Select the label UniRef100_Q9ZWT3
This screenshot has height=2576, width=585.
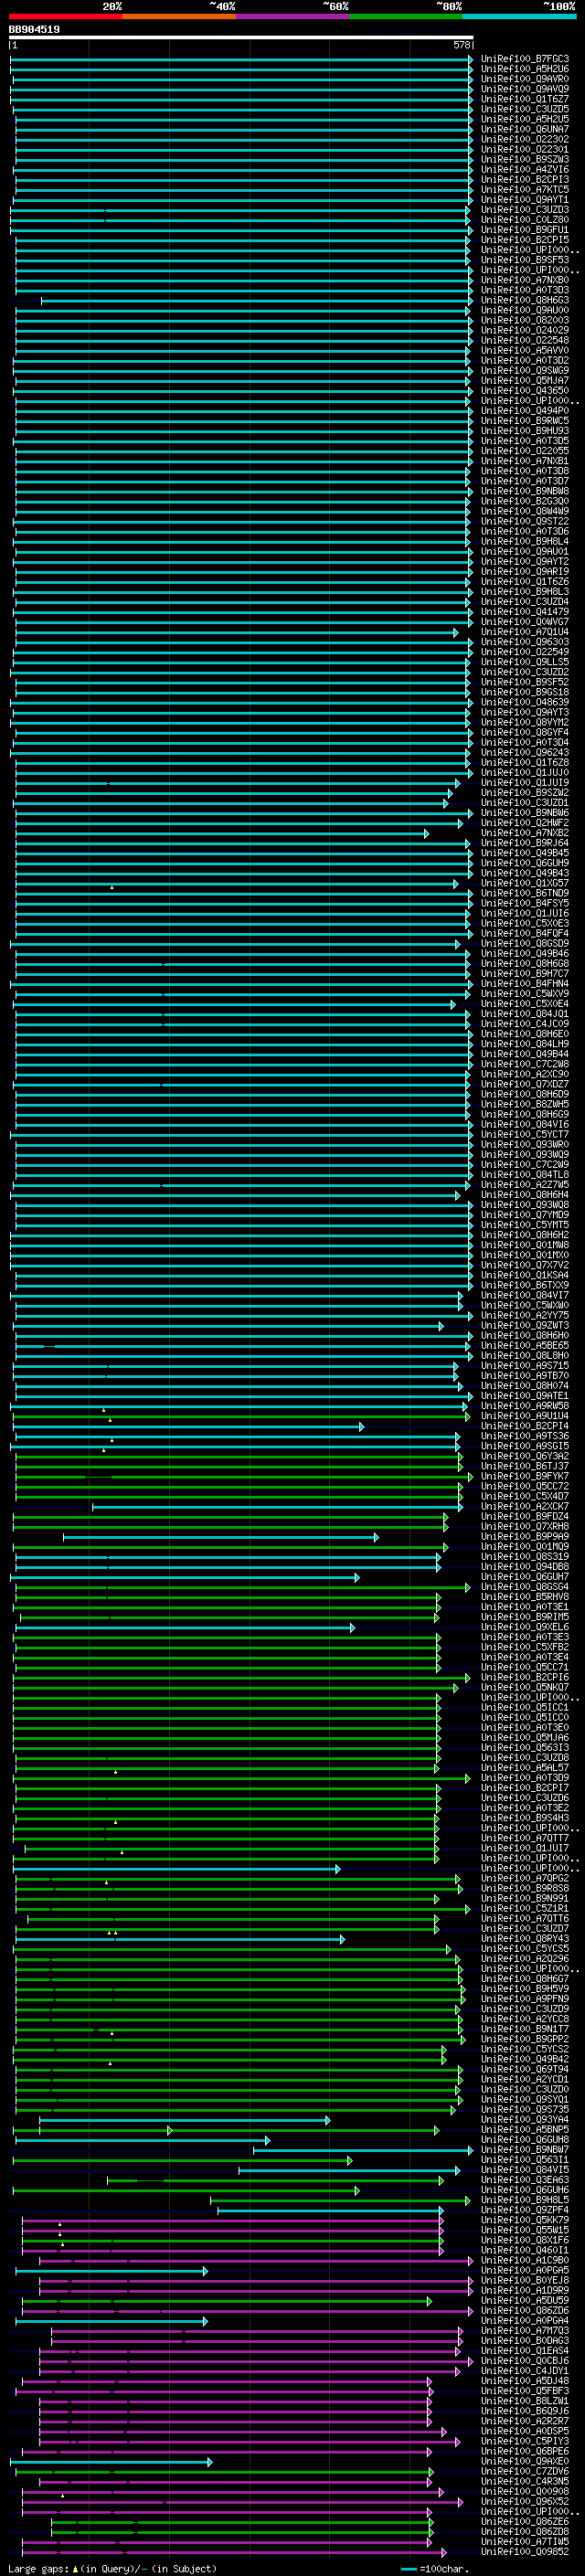click(x=524, y=1326)
